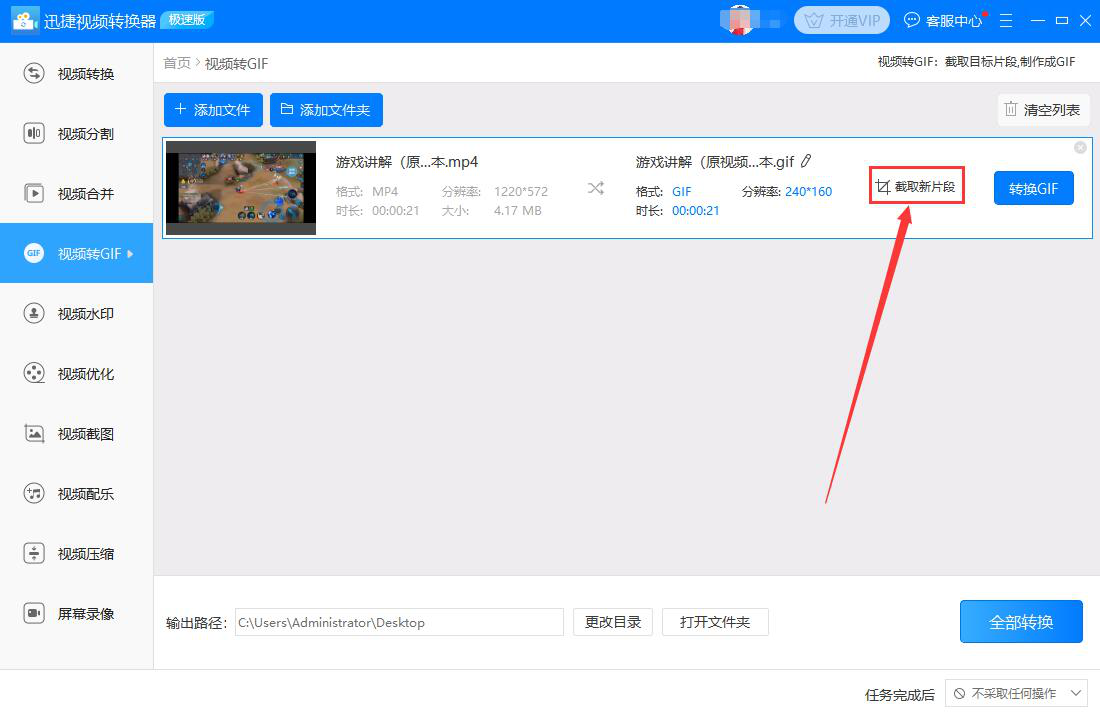Minimize the application window
This screenshot has width=1100, height=718.
coord(1038,20)
